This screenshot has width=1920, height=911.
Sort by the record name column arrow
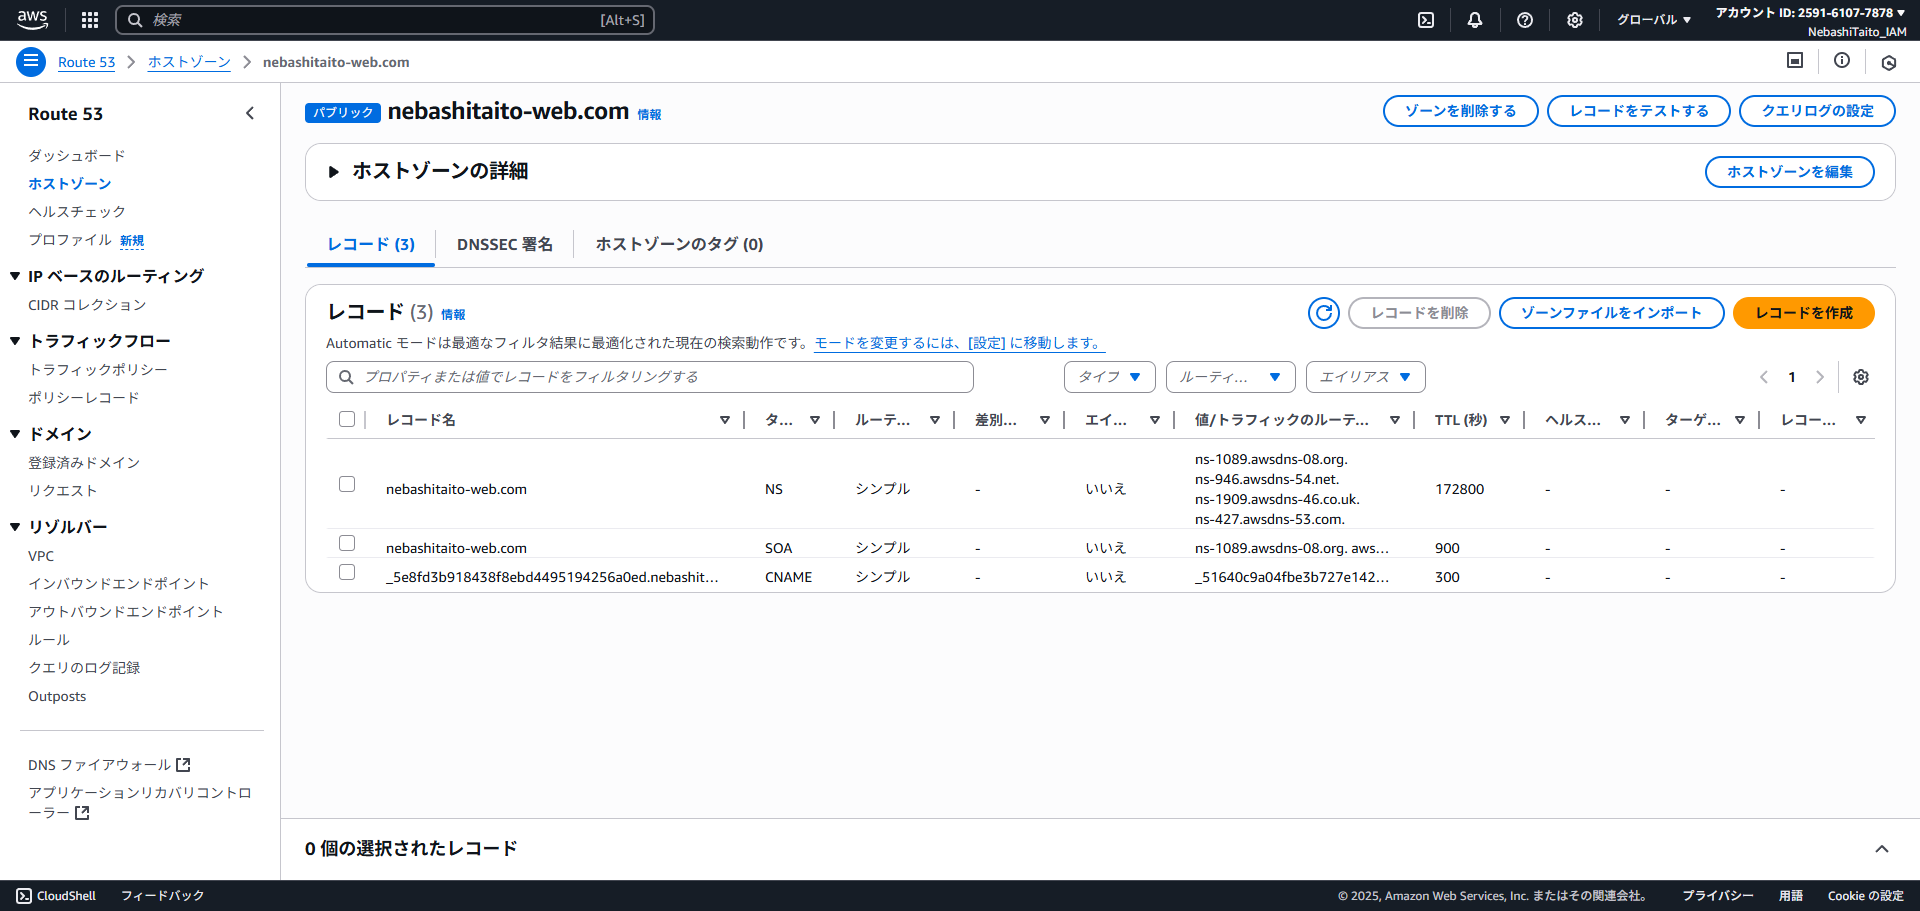point(725,420)
